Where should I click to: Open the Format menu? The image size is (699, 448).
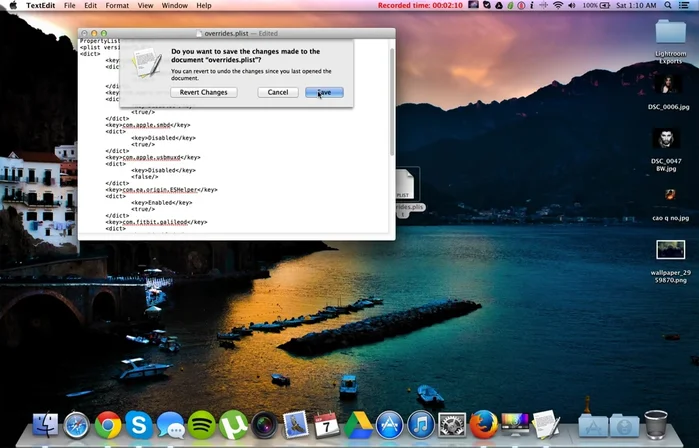117,5
